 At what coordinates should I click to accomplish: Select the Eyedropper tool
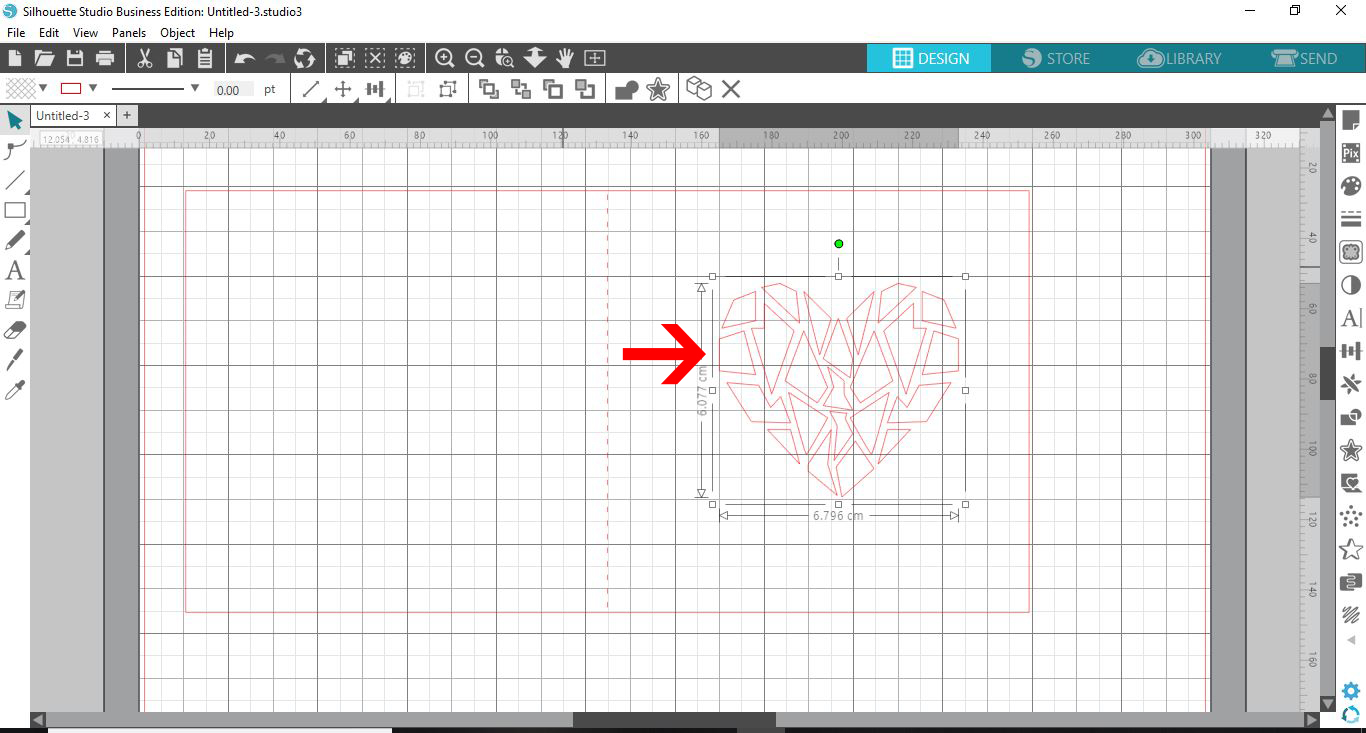[x=14, y=390]
